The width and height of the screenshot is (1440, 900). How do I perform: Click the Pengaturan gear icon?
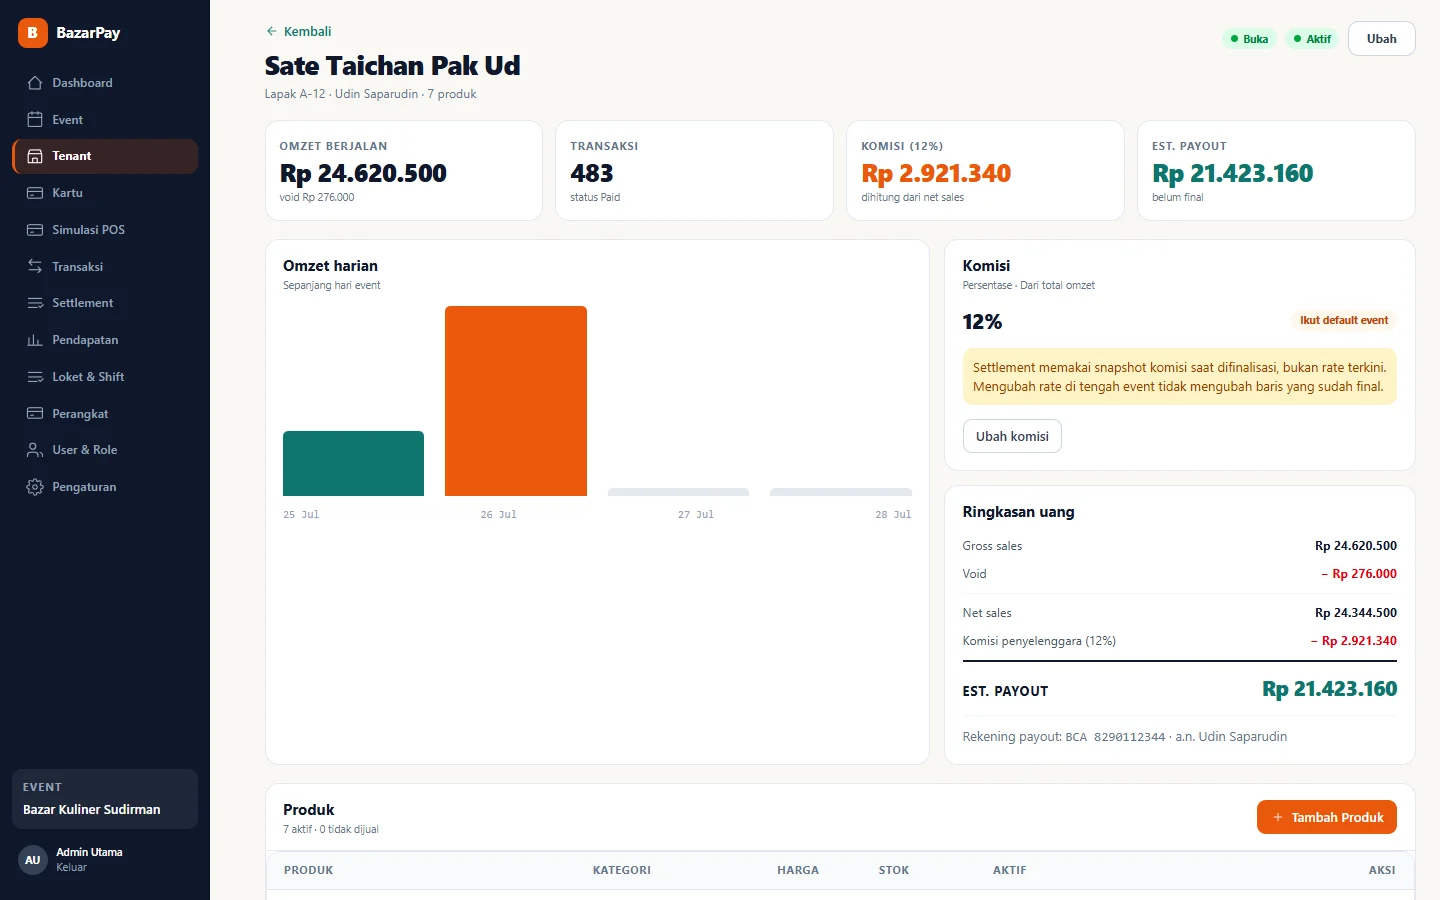35,487
